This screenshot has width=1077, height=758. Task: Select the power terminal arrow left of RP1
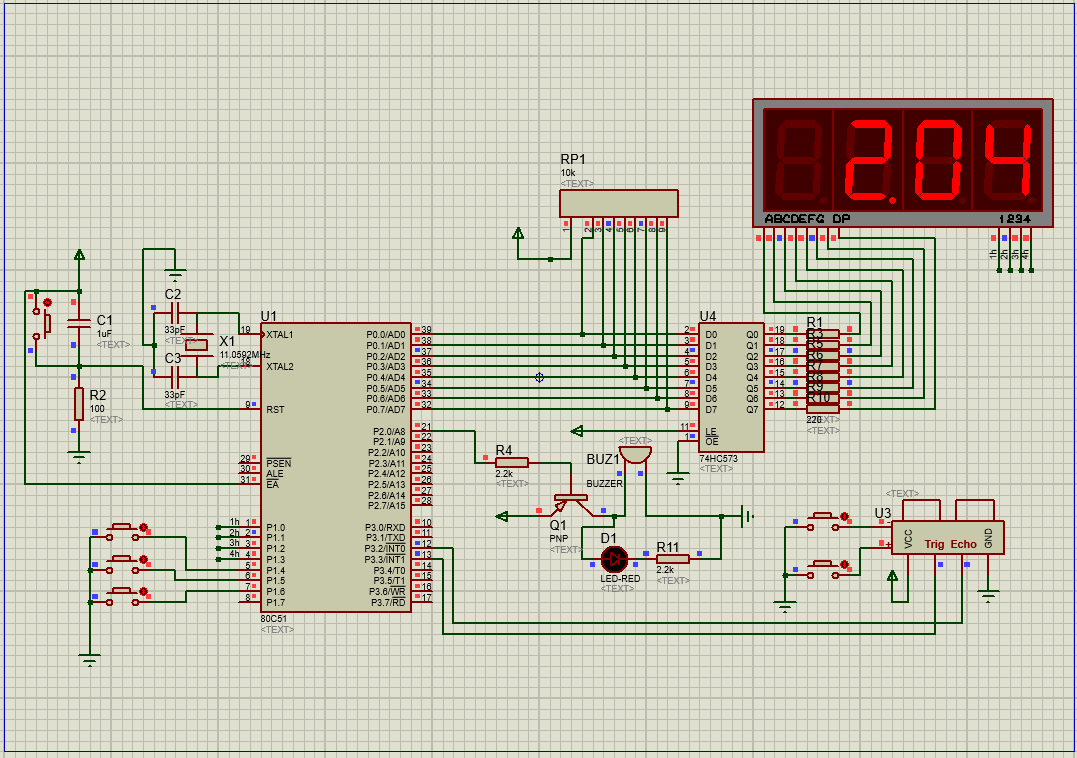519,233
